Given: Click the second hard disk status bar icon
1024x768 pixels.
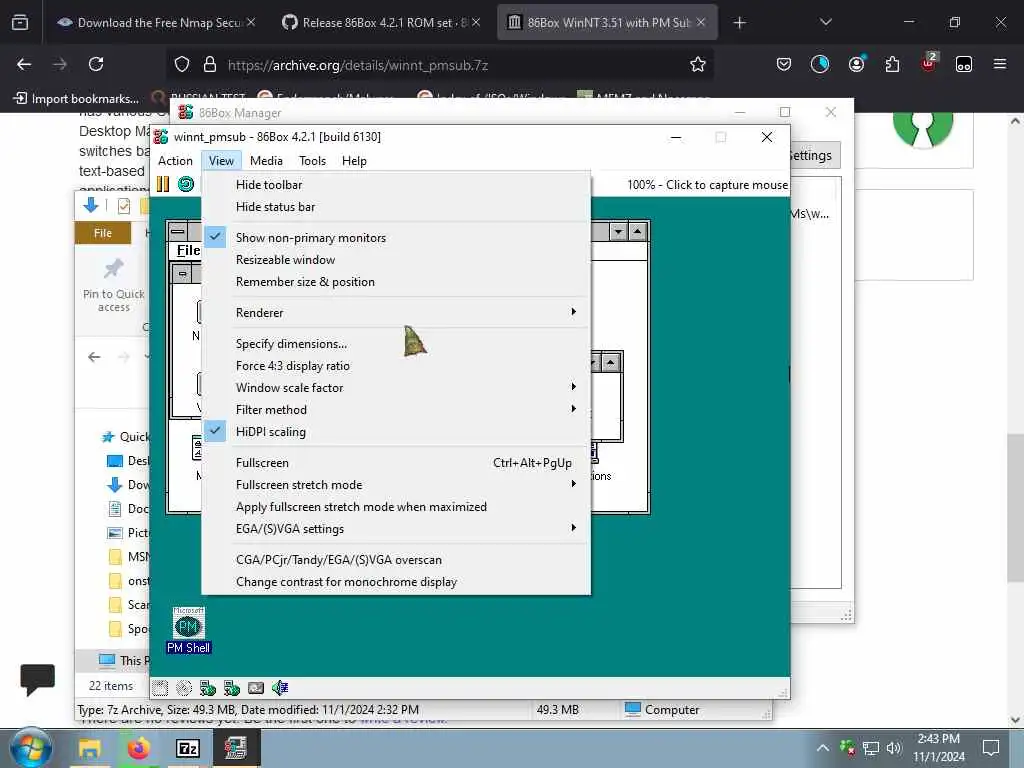Looking at the screenshot, I should [232, 688].
